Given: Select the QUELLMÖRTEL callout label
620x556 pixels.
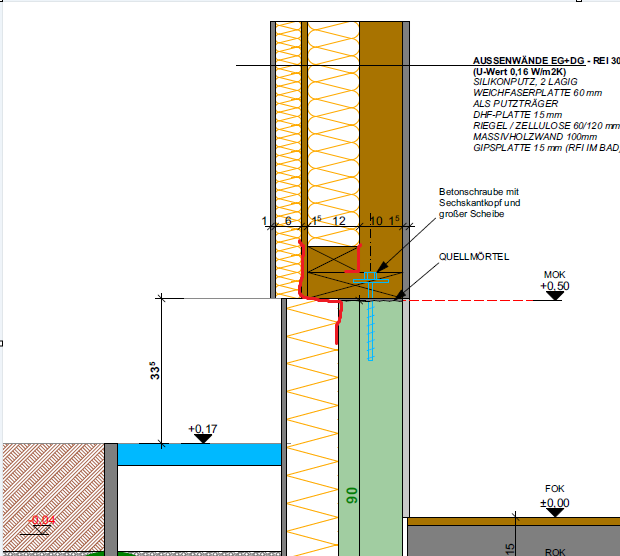Looking at the screenshot, I should (474, 257).
